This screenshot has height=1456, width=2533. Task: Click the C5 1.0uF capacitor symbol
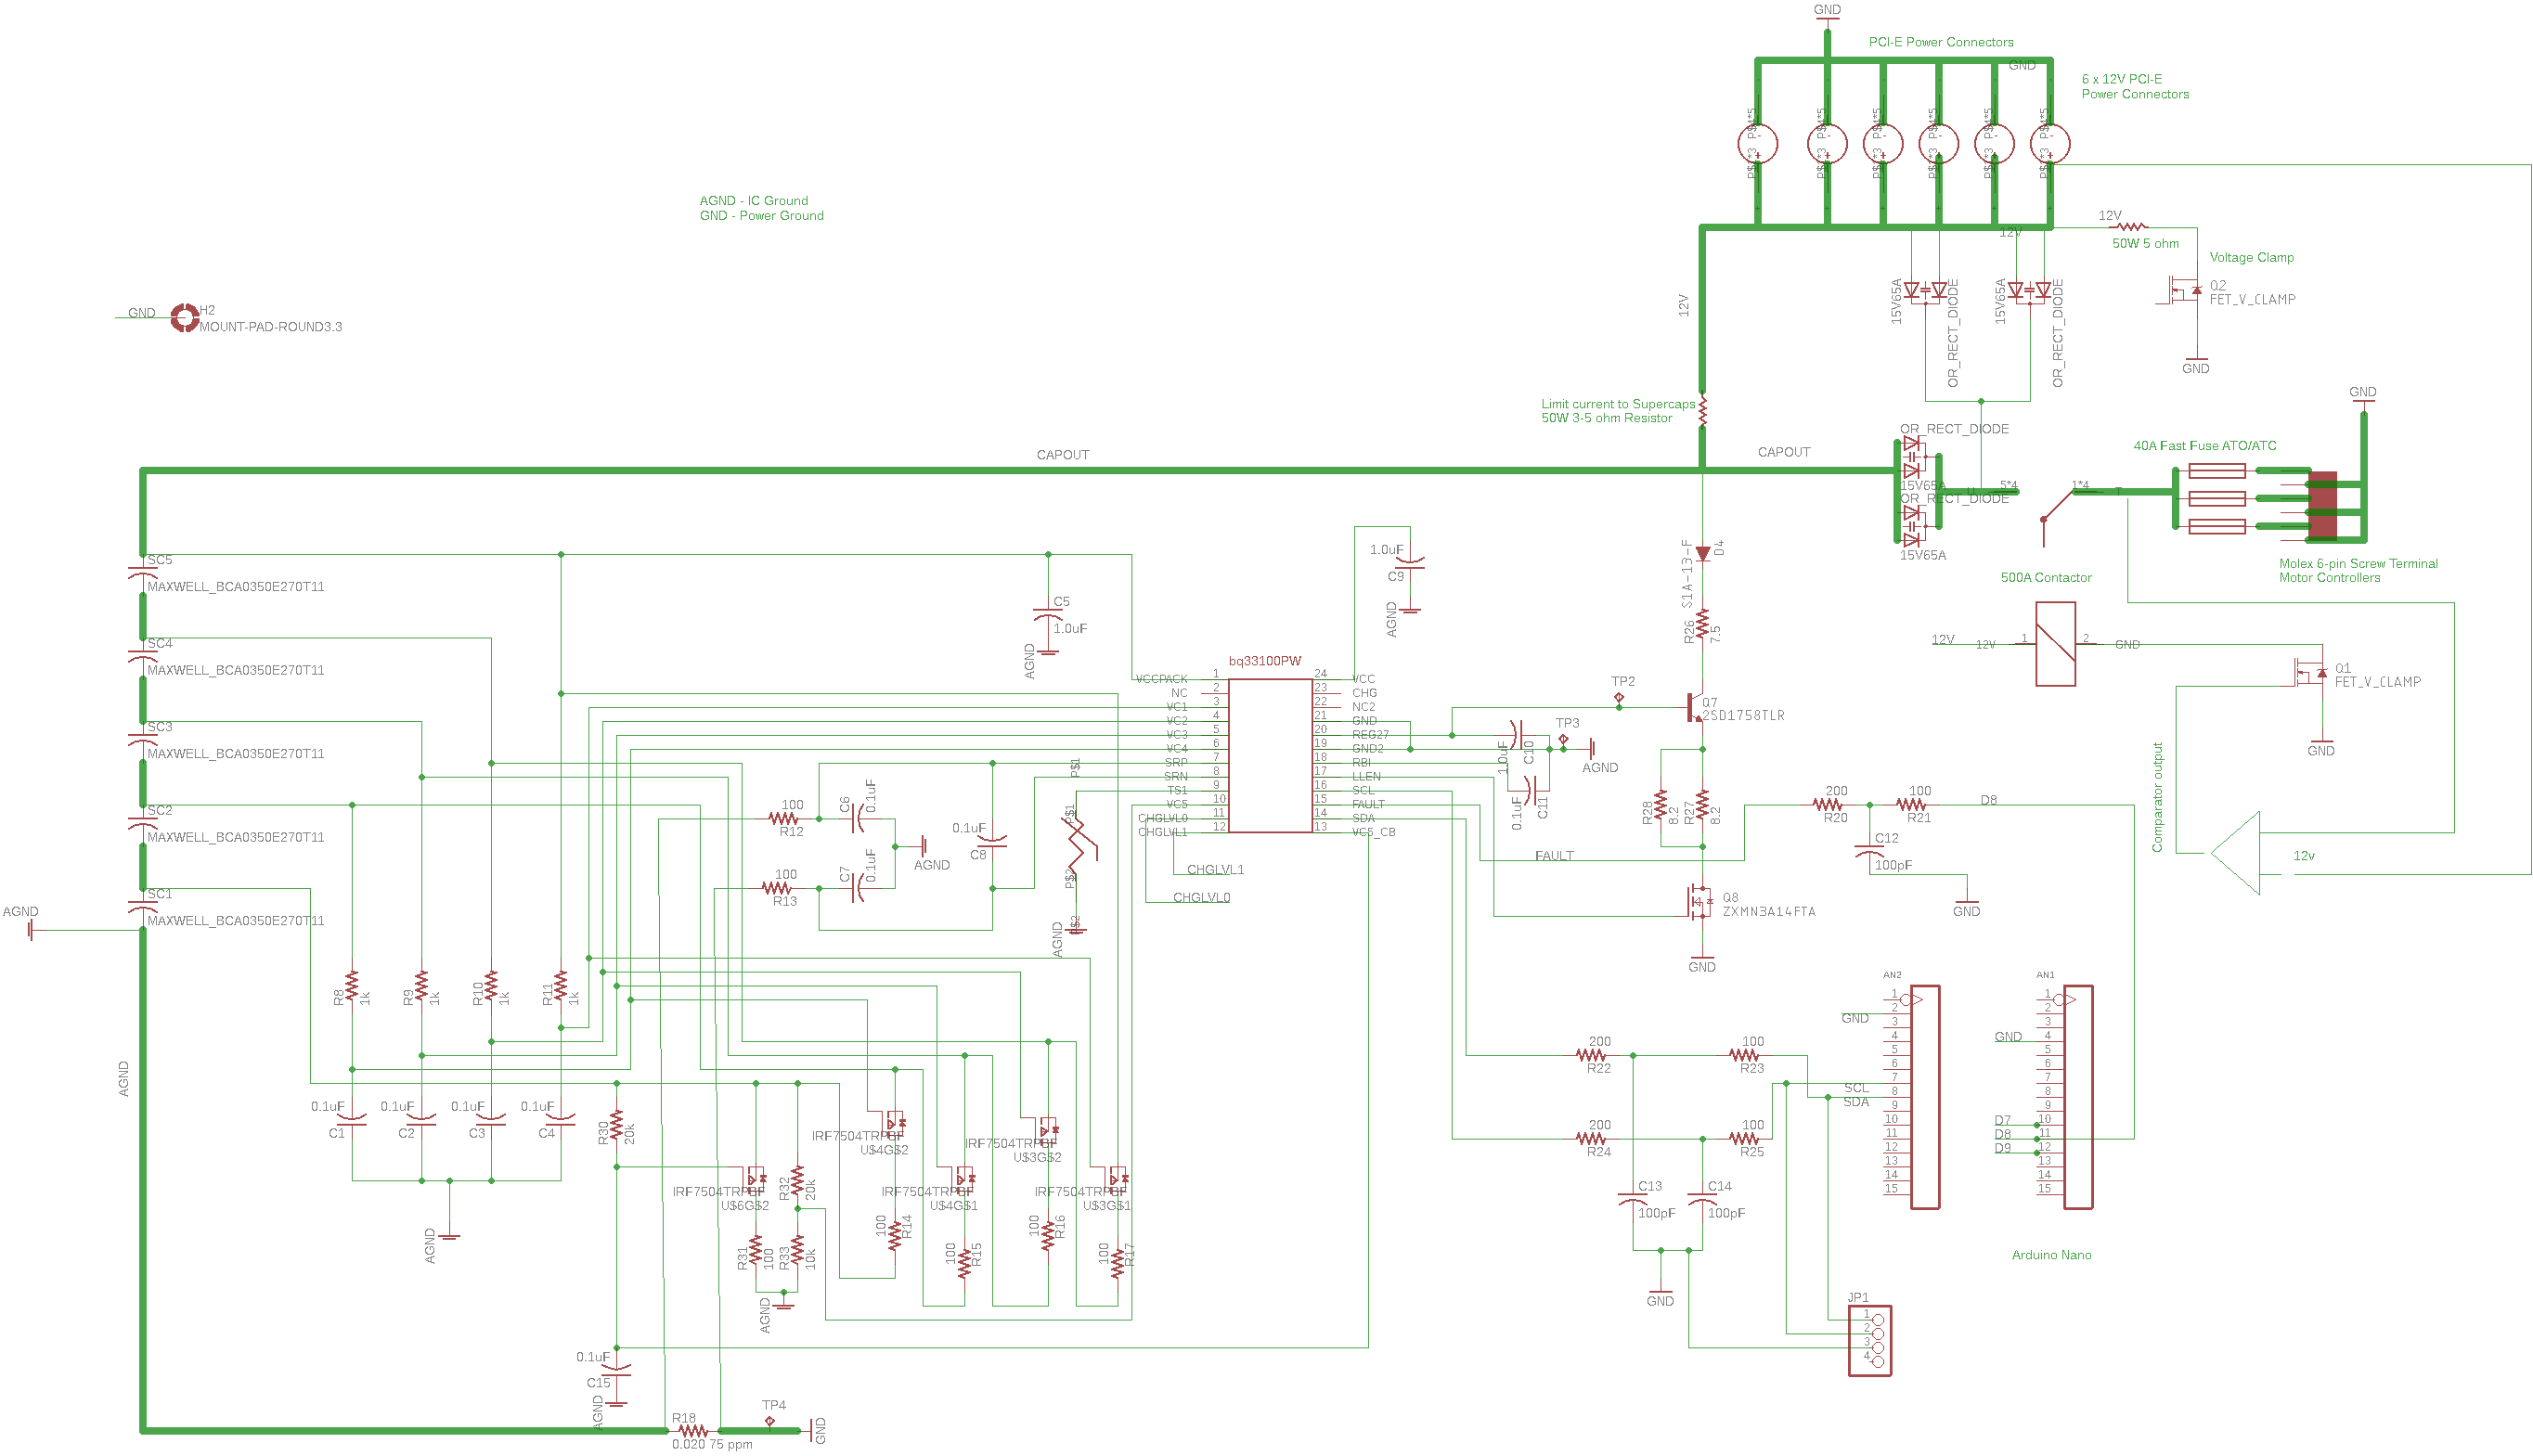coord(1048,614)
